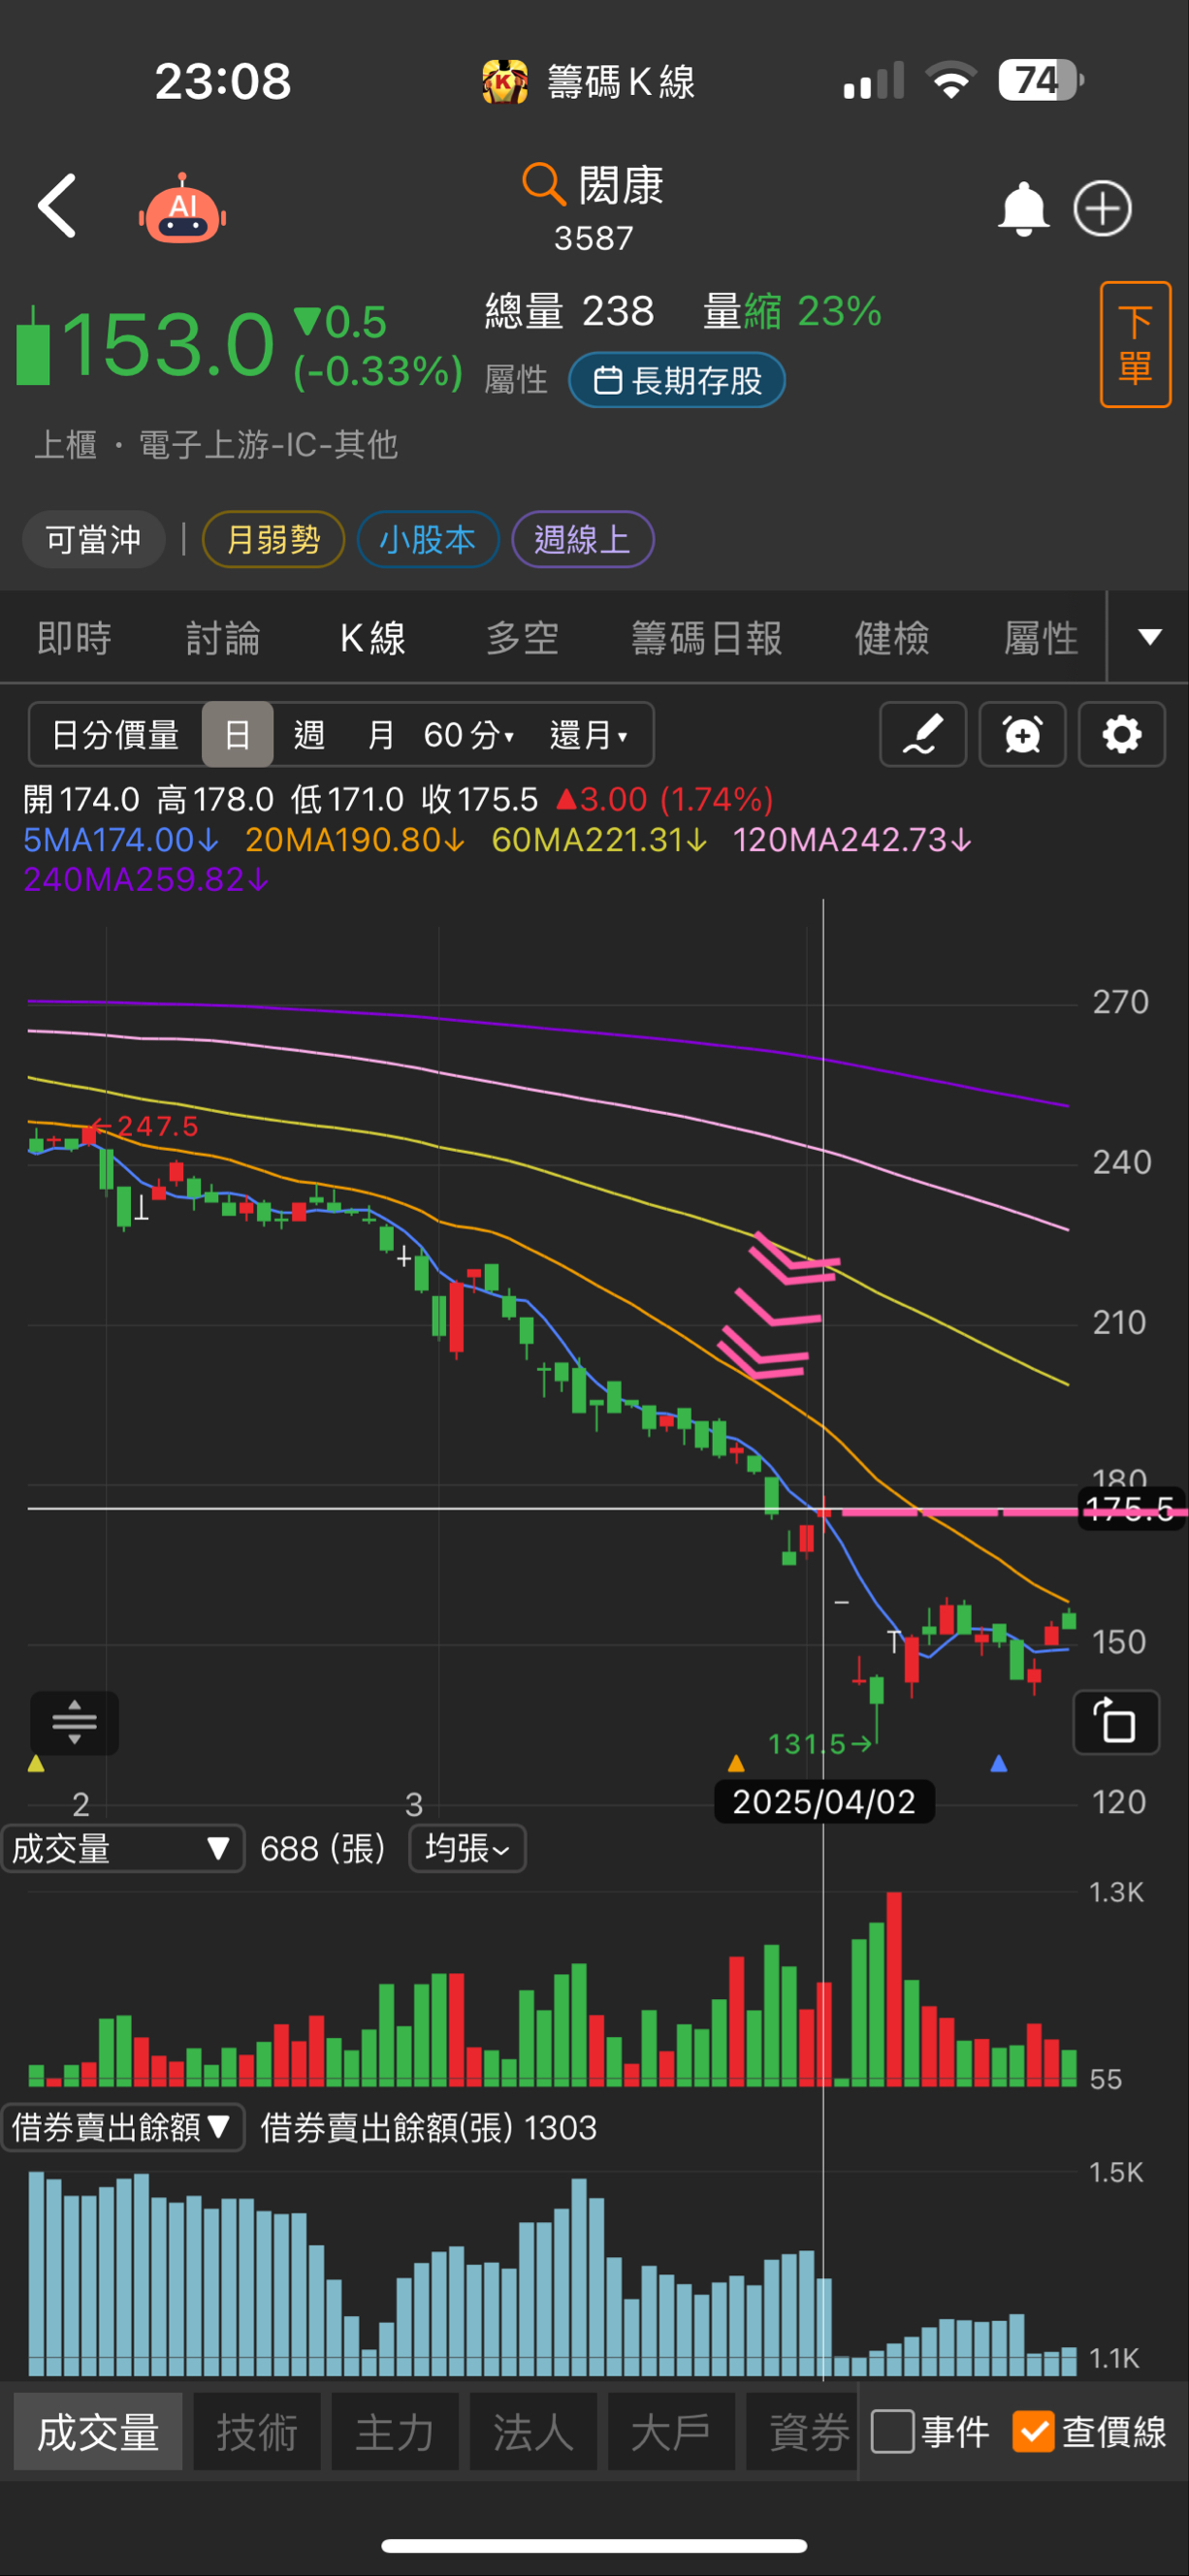
Task: Select the 月弱勢 tag
Action: [273, 540]
